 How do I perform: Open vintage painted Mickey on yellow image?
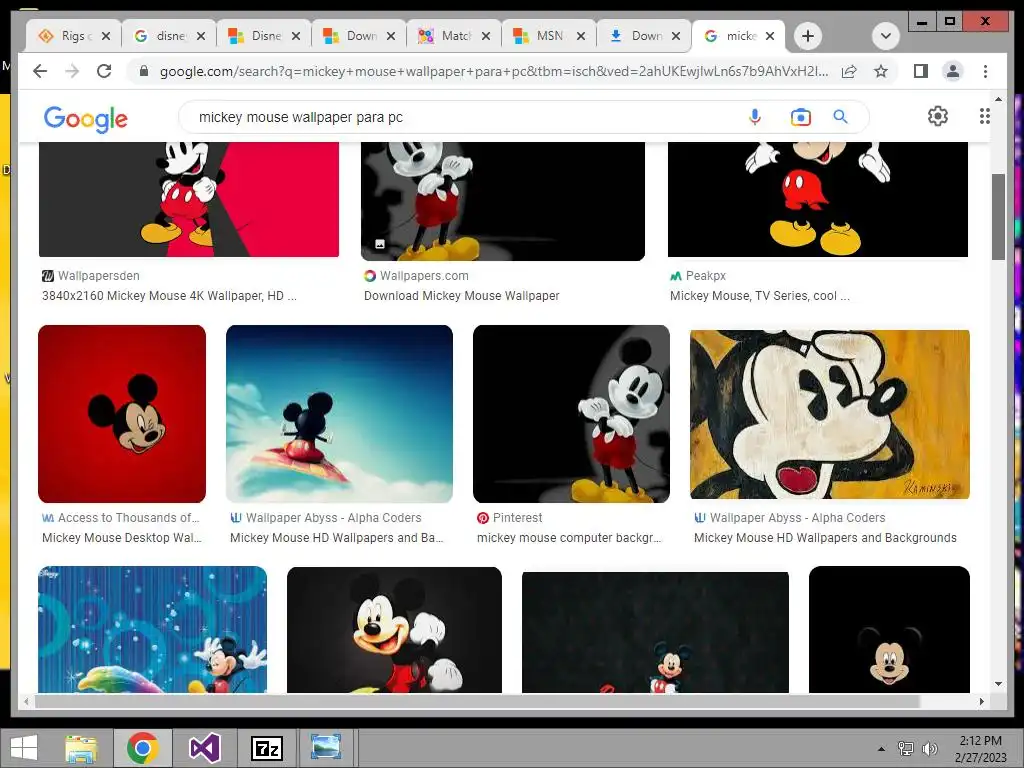pyautogui.click(x=829, y=414)
